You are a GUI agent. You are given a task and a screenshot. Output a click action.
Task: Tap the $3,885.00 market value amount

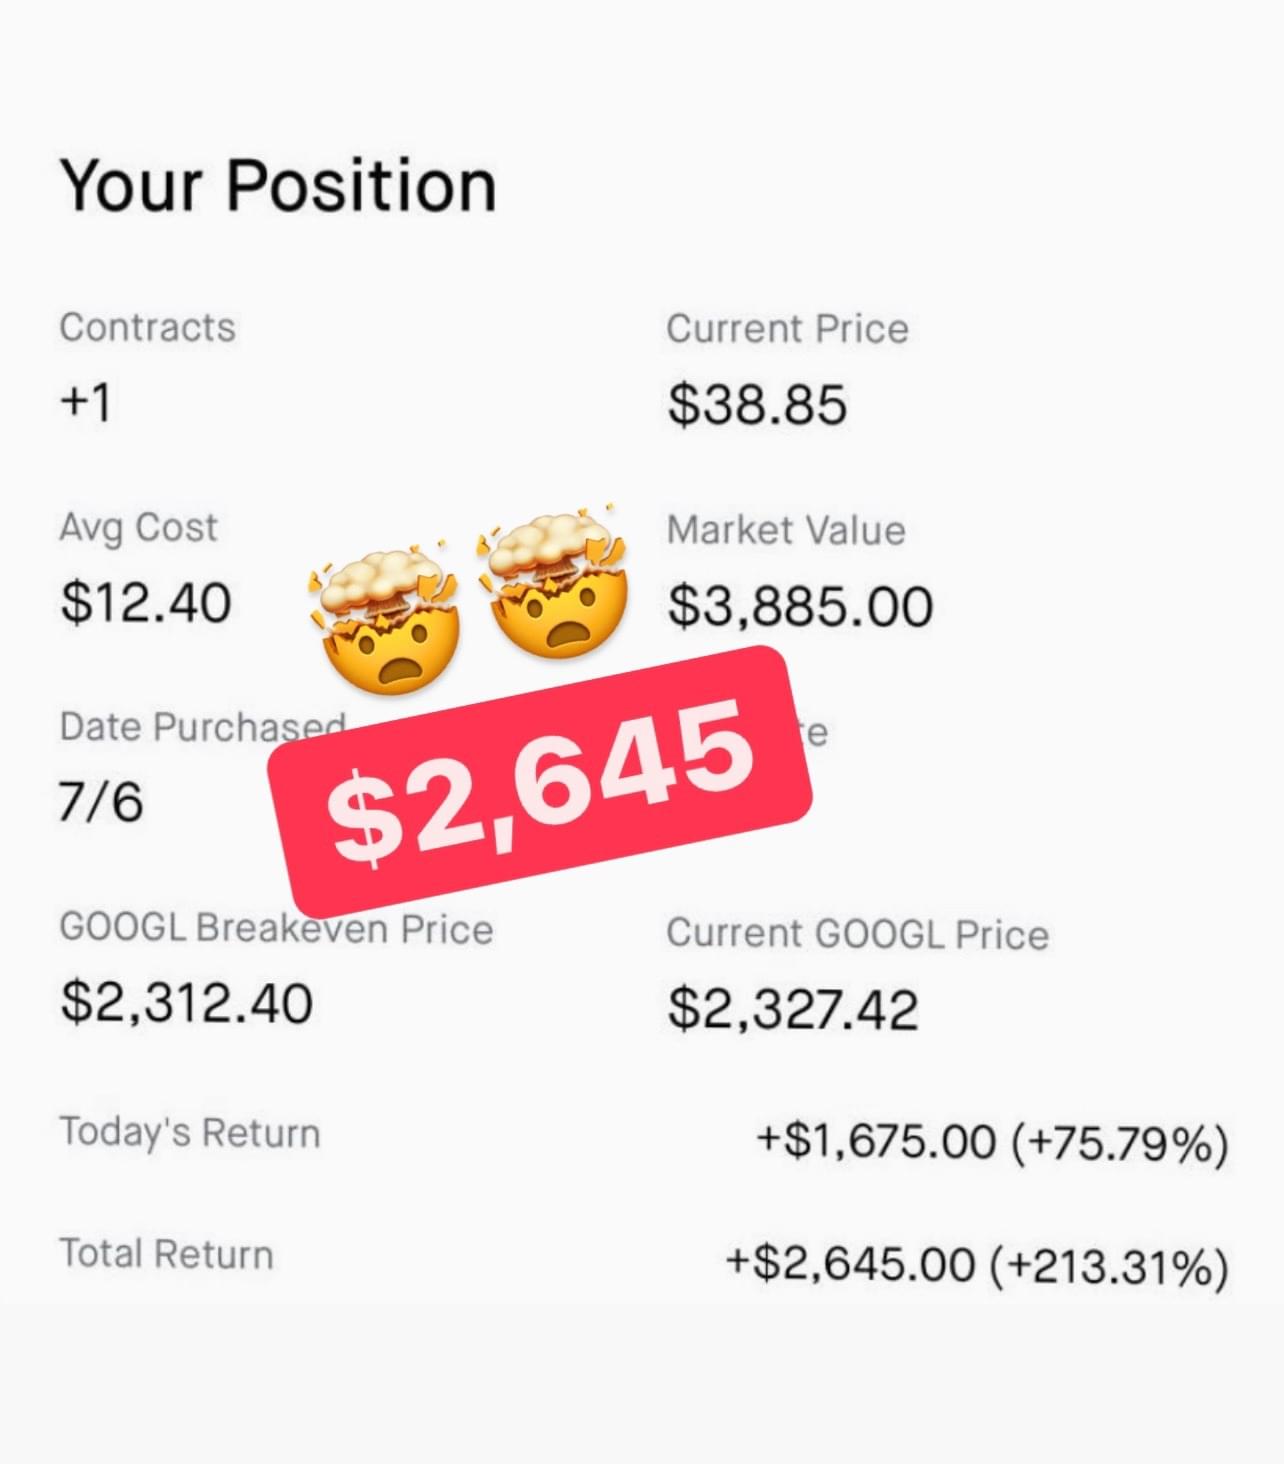pyautogui.click(x=800, y=606)
